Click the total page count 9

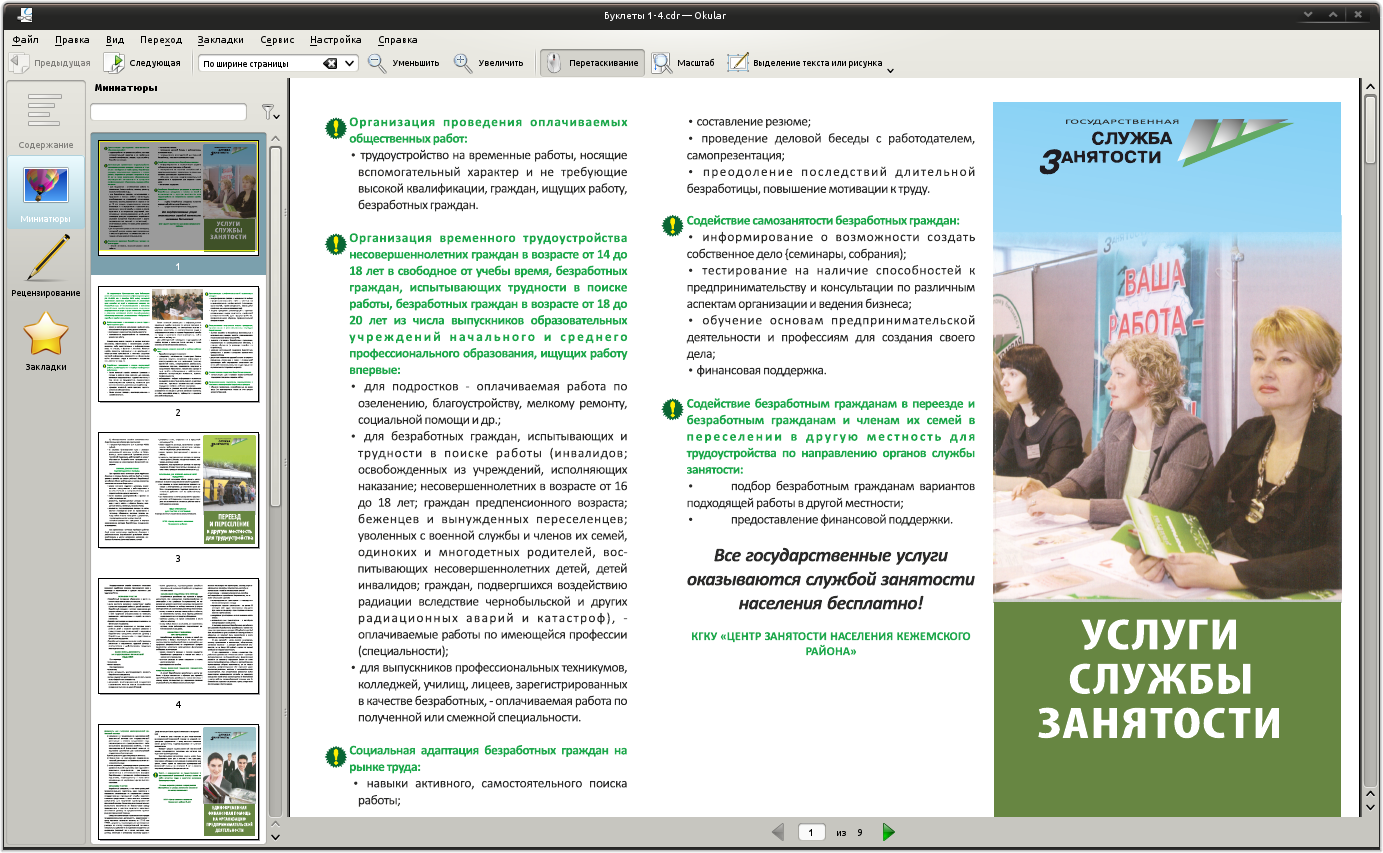[859, 832]
